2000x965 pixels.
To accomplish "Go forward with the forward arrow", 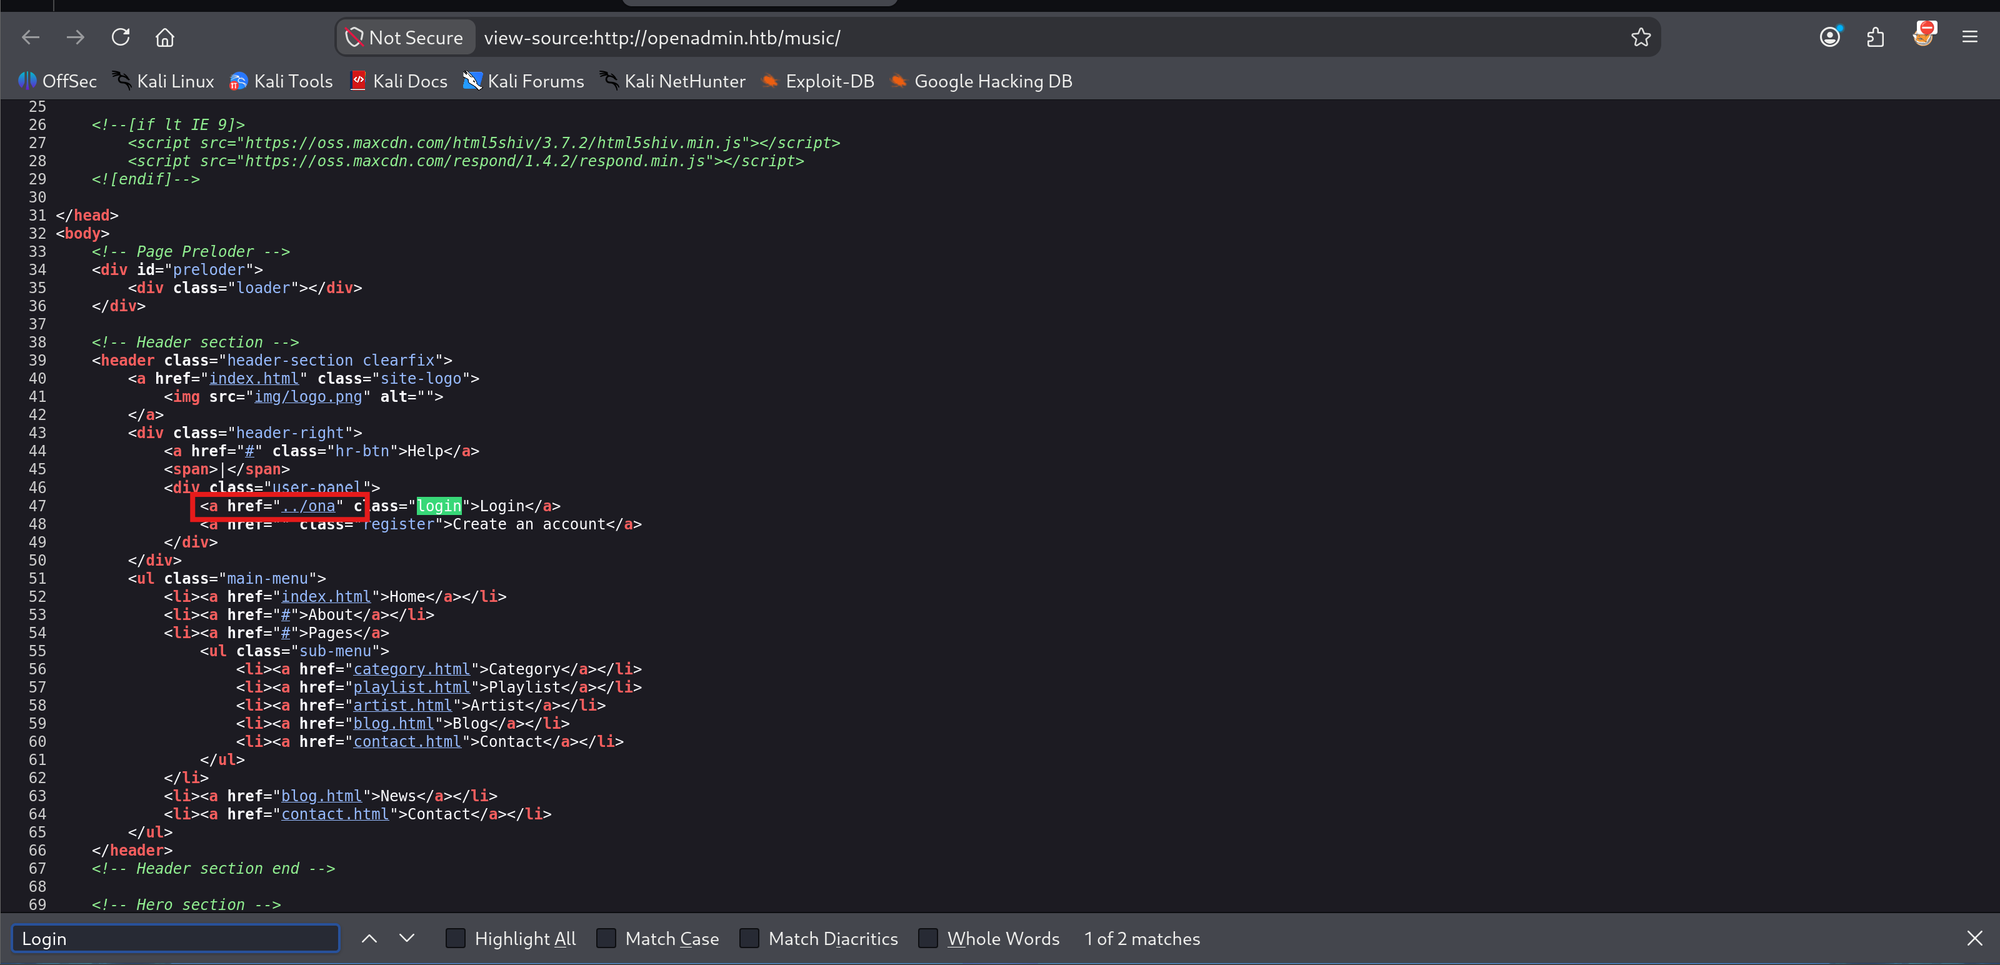I will coord(76,37).
